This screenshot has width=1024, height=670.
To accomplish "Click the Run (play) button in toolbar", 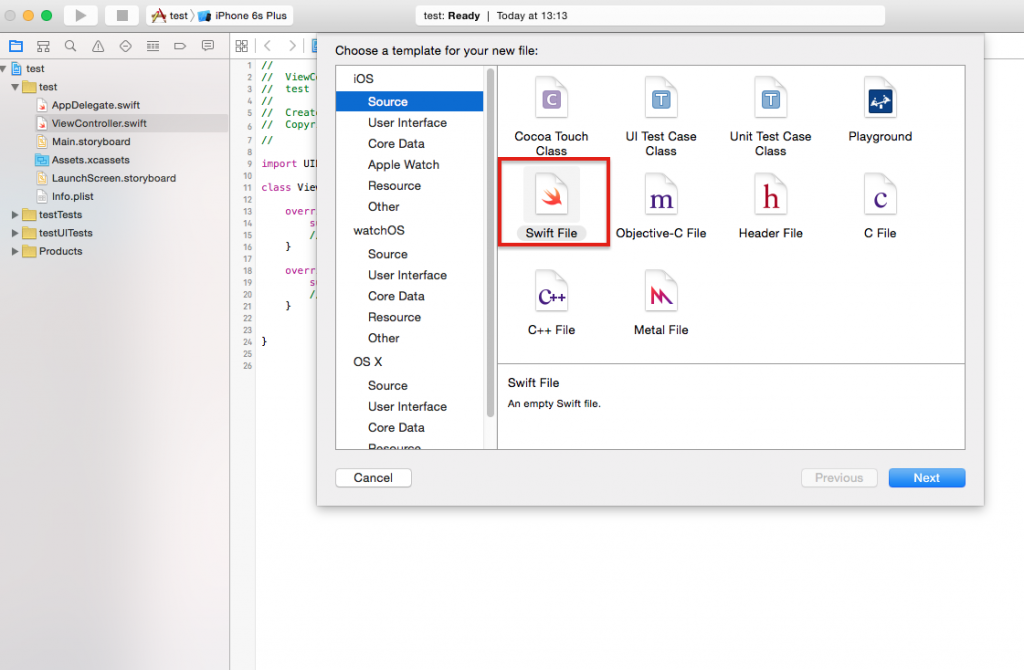I will click(x=80, y=15).
